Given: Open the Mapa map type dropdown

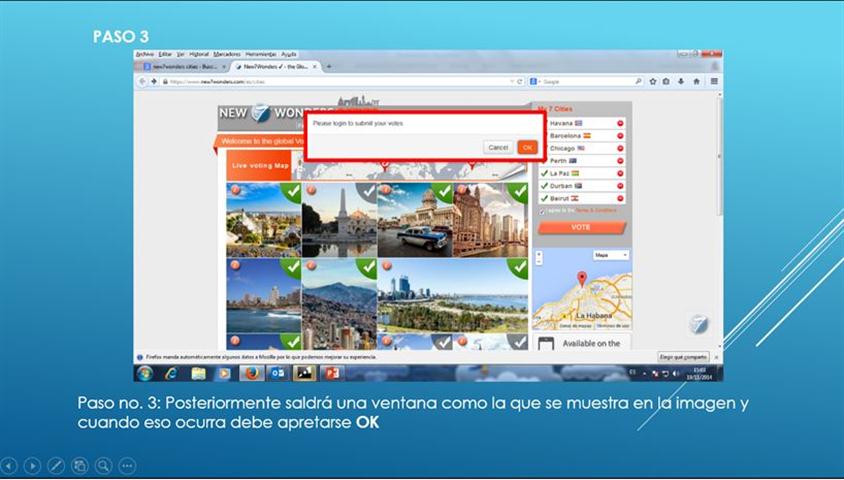Looking at the screenshot, I should click(x=611, y=255).
